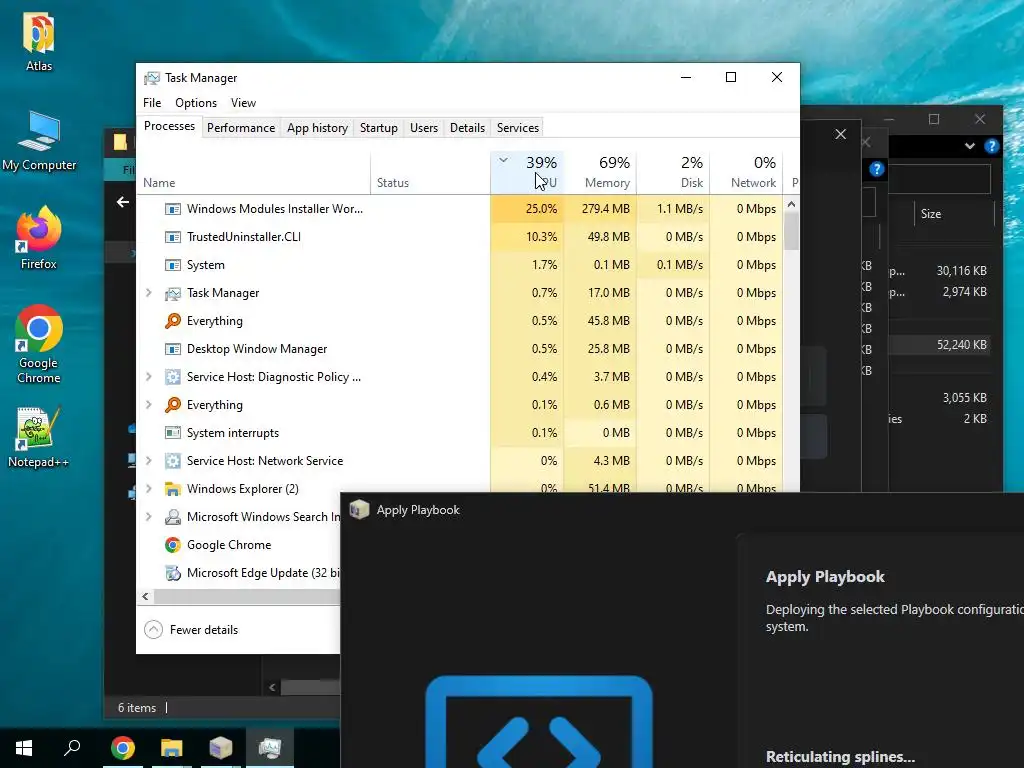This screenshot has height=768, width=1024.
Task: Open AME Wizard box icon in taskbar
Action: tap(221, 747)
